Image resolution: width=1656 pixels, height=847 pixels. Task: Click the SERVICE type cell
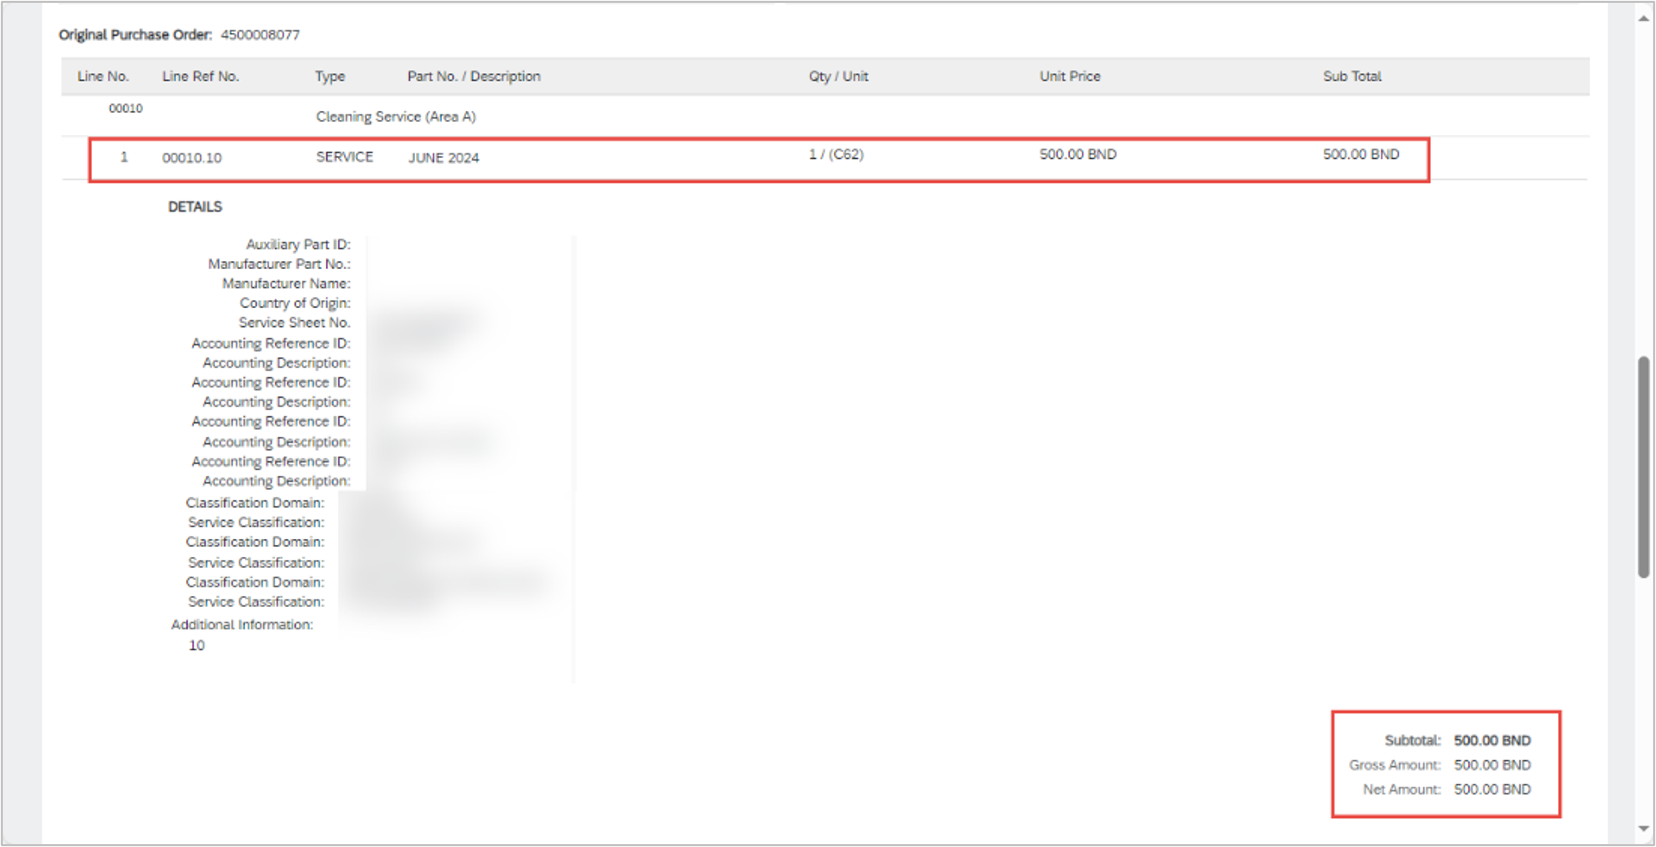coord(344,157)
